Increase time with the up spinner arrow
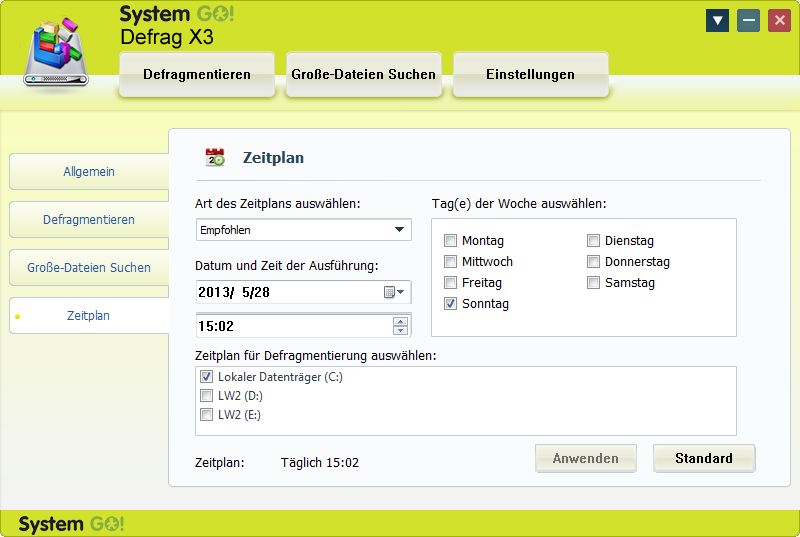800x537 pixels. pyautogui.click(x=401, y=321)
